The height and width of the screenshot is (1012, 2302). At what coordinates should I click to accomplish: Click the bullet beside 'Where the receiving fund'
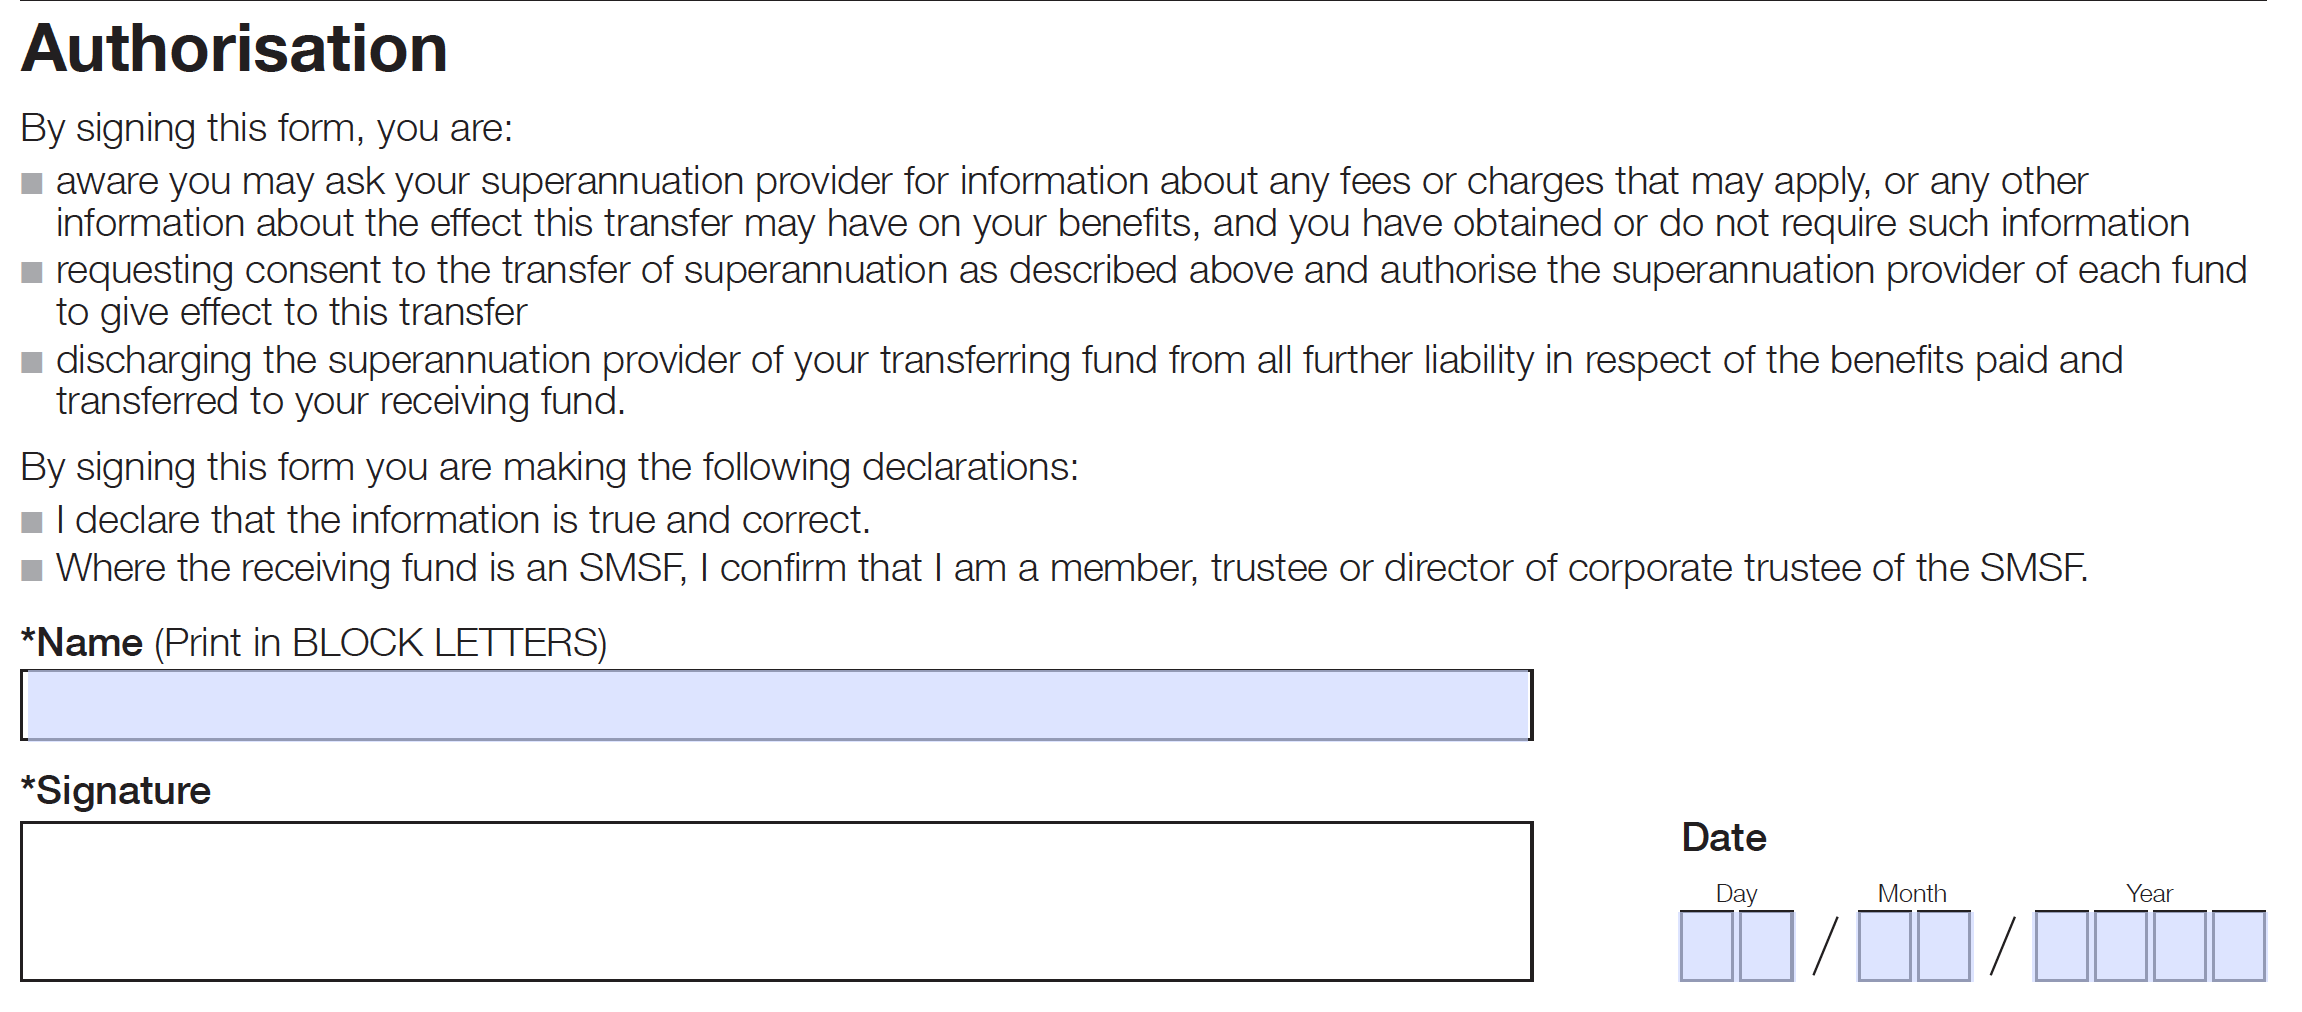tap(32, 571)
